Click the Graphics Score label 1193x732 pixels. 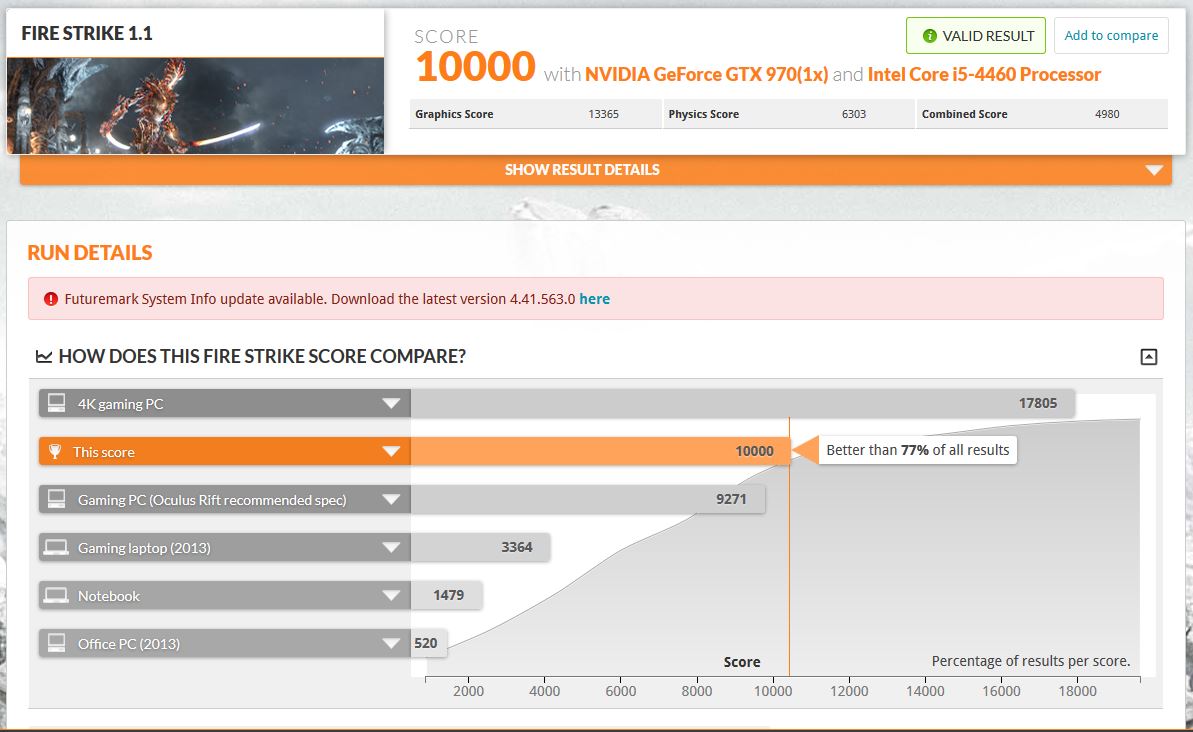coord(454,114)
